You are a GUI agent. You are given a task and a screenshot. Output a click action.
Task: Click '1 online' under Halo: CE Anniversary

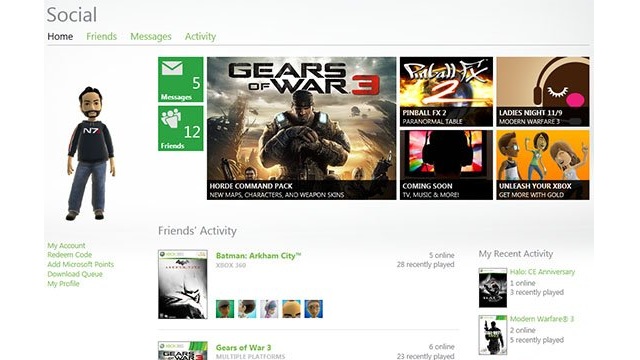[522, 283]
